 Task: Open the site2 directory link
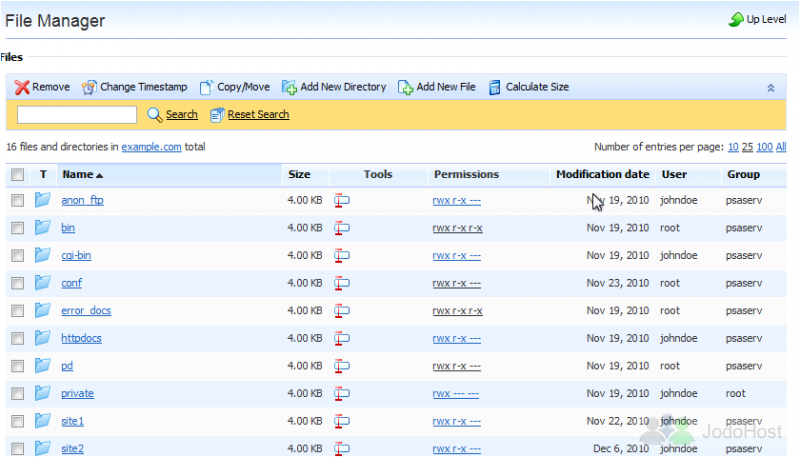[x=72, y=448]
